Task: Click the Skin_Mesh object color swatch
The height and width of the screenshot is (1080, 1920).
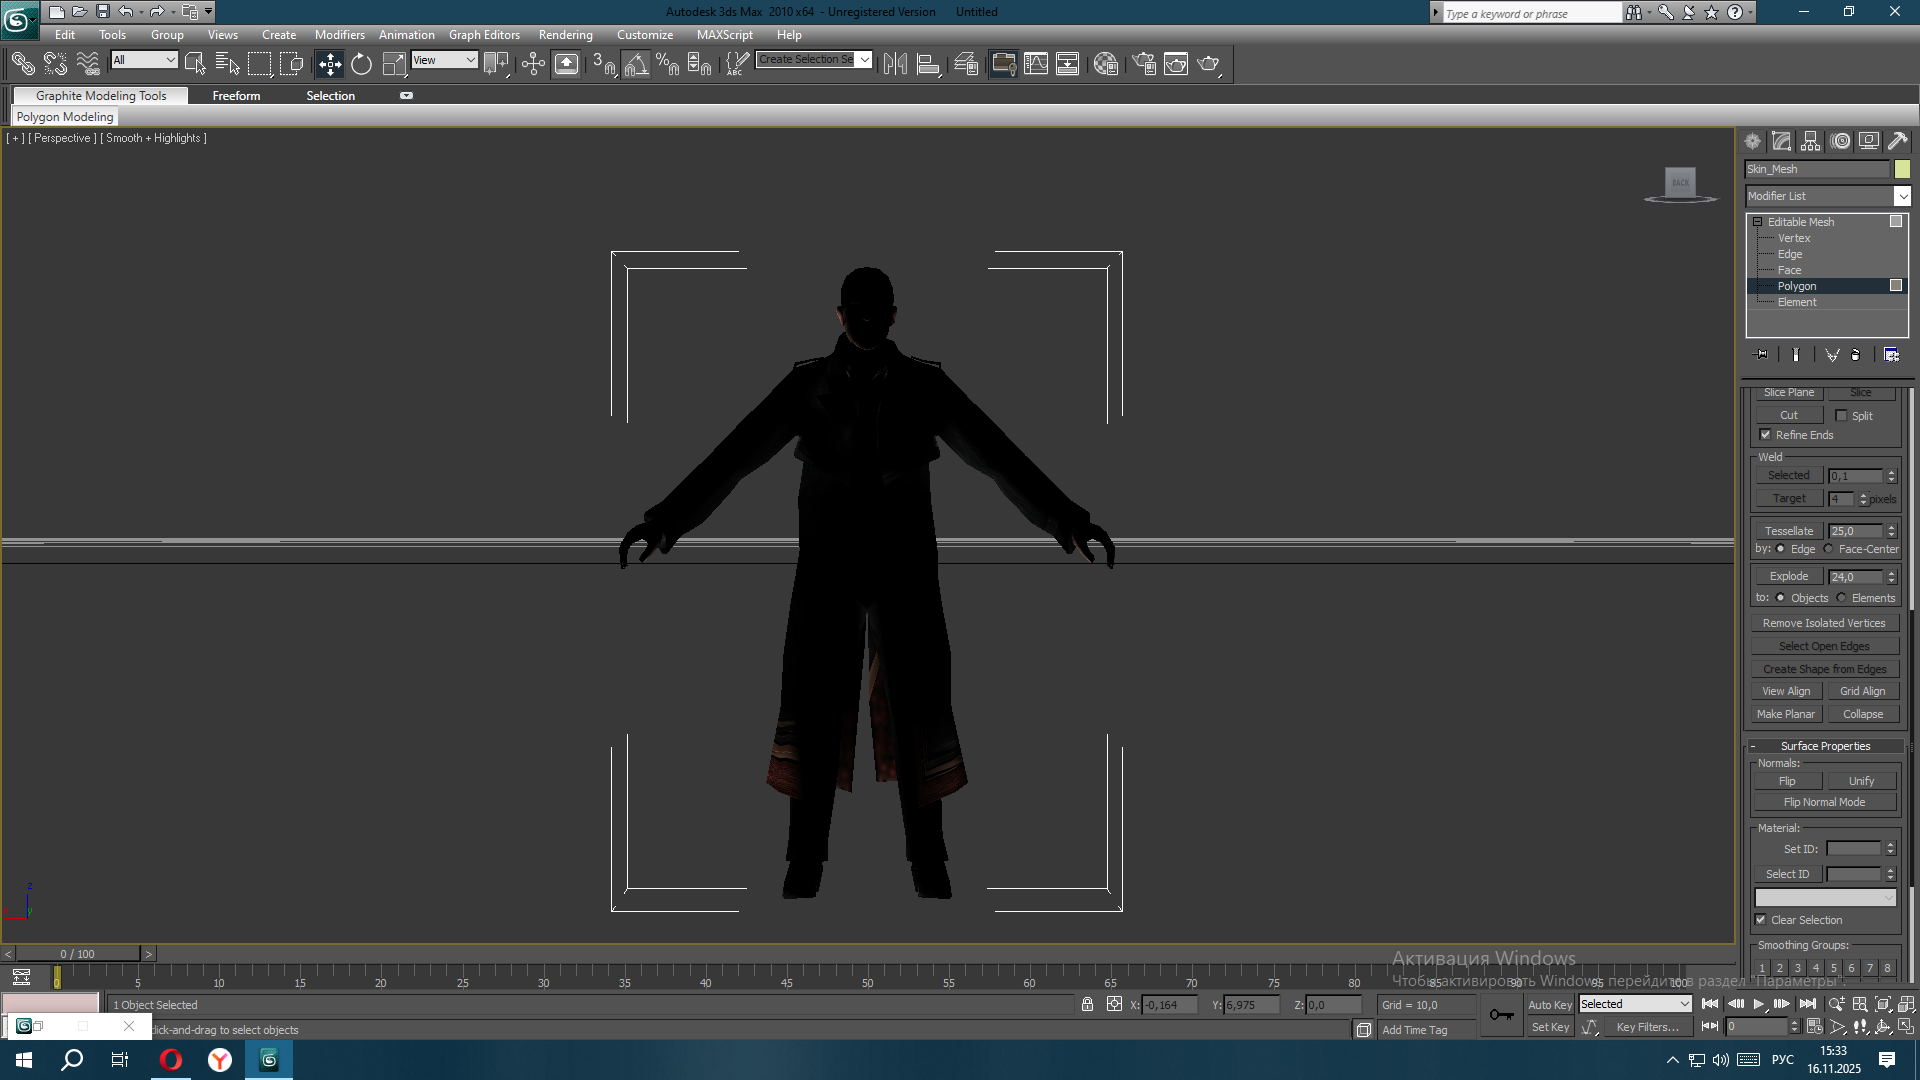Action: [1902, 169]
